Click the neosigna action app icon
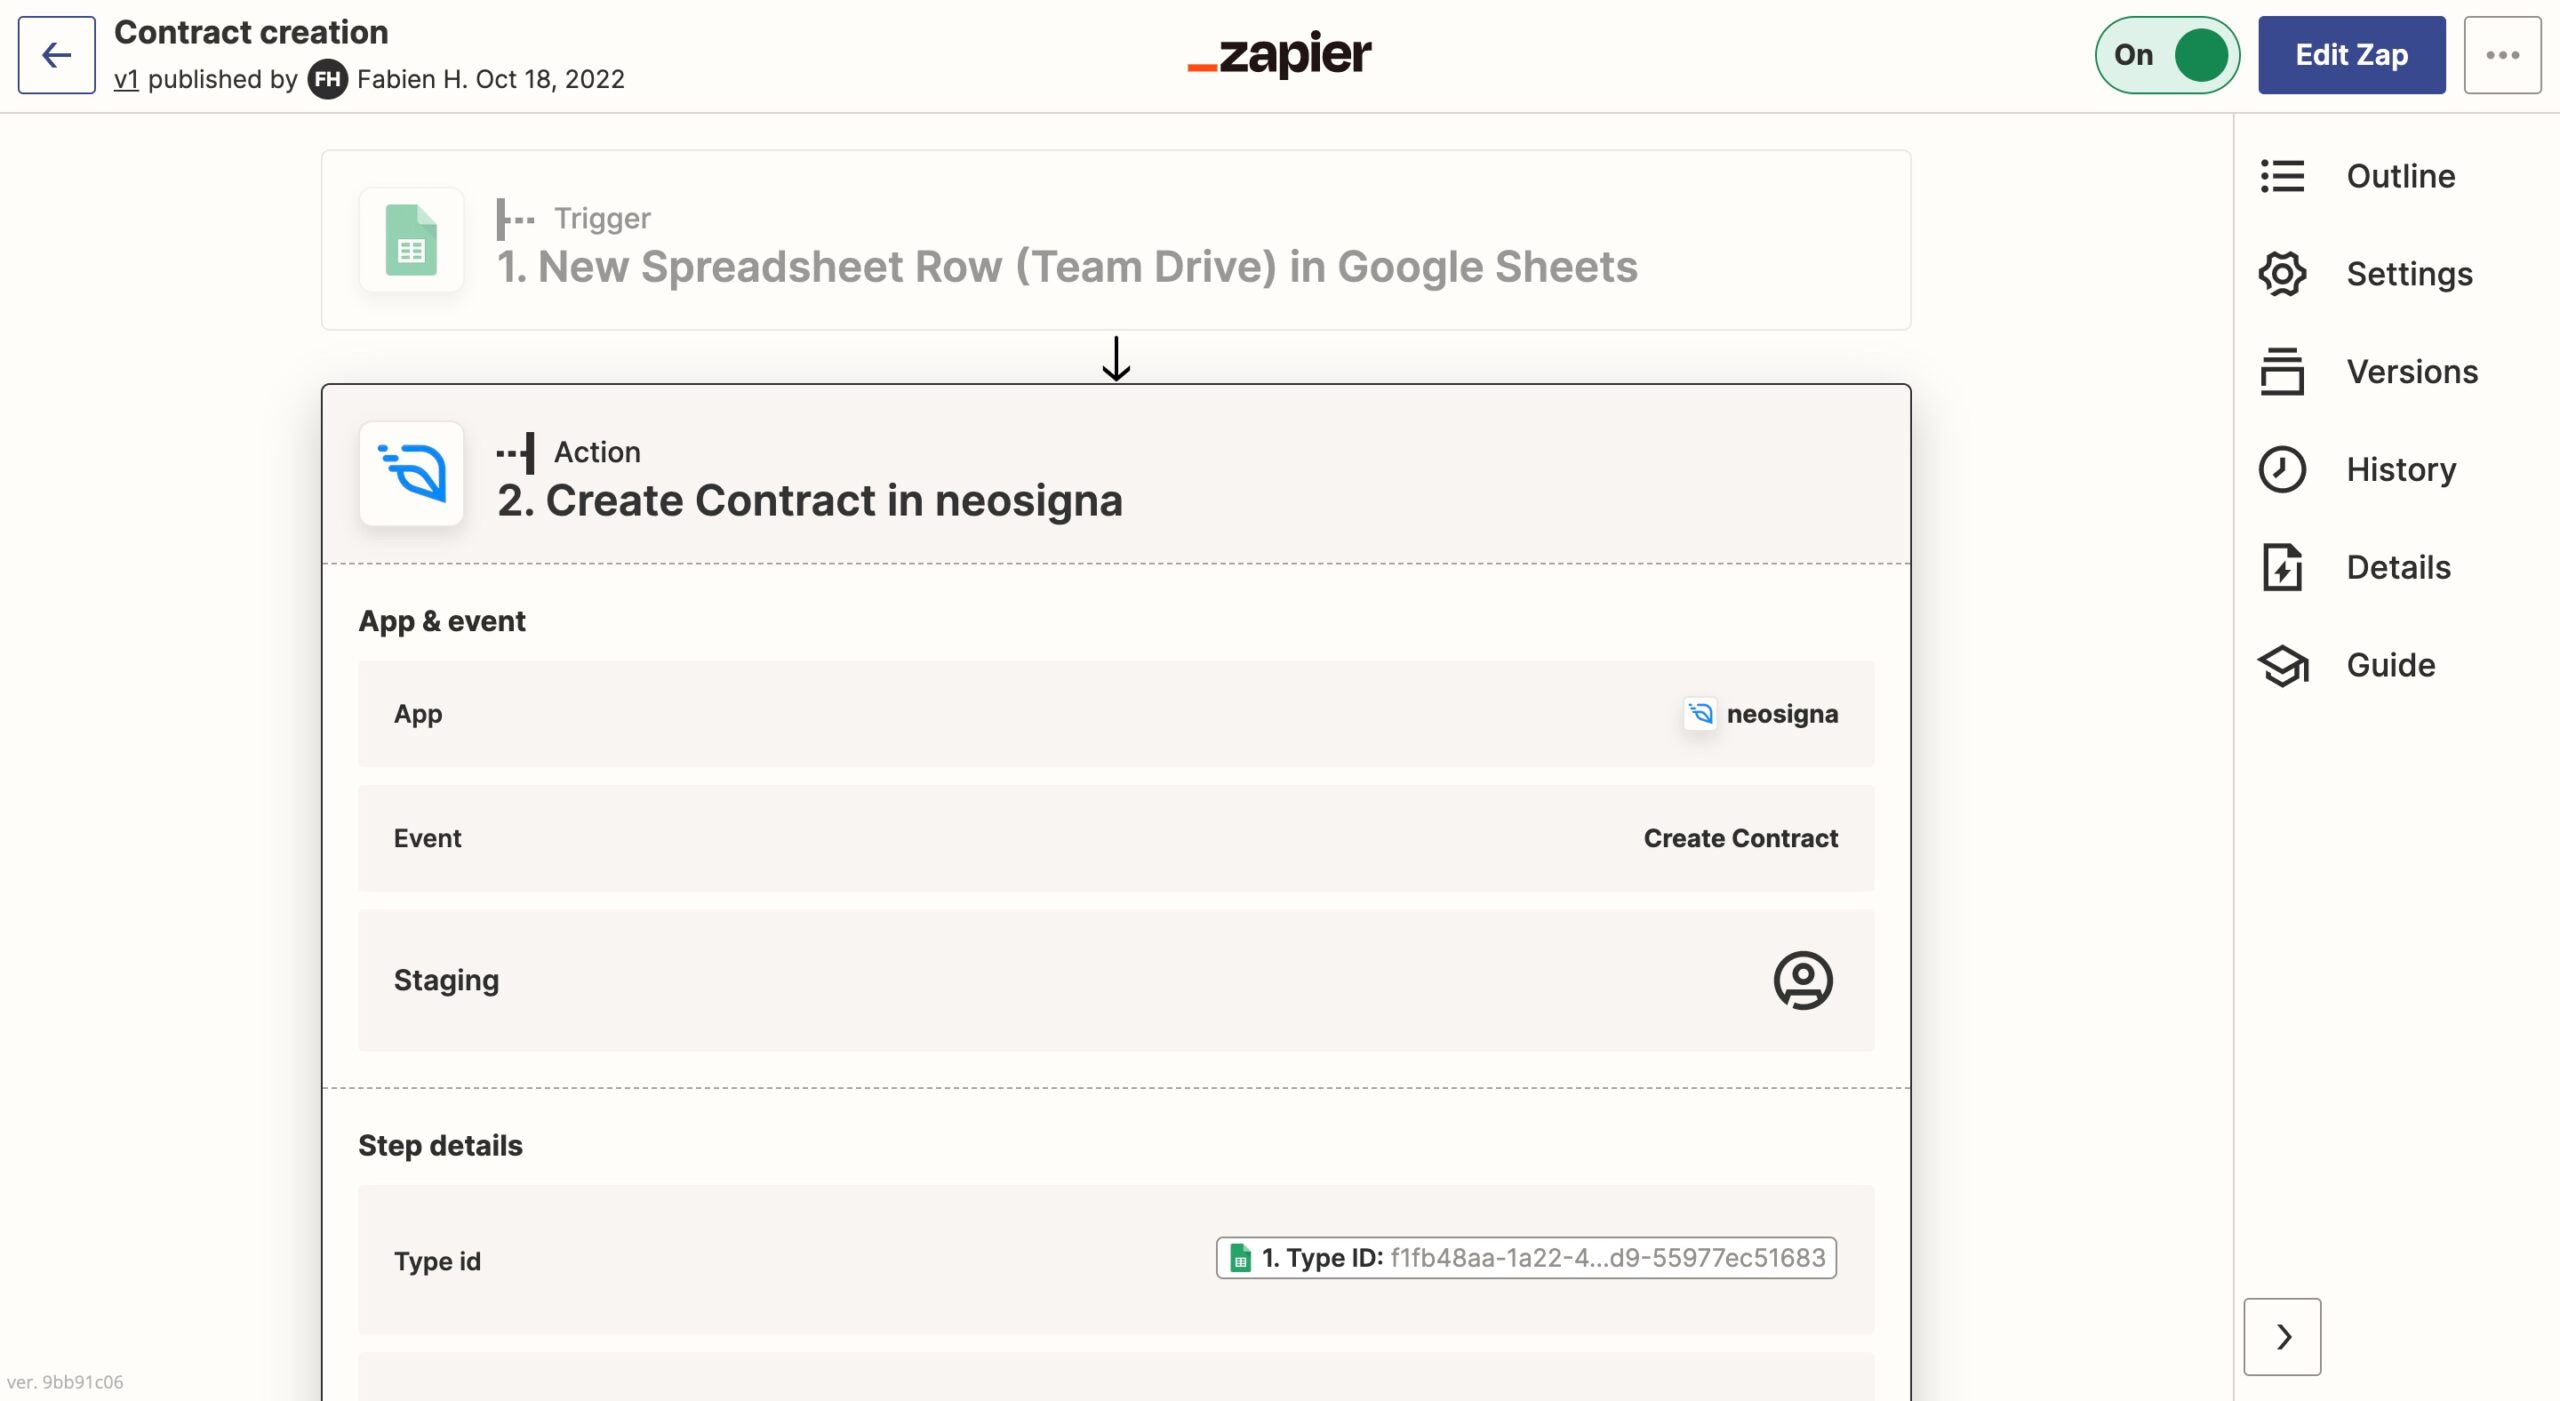Image resolution: width=2560 pixels, height=1401 pixels. tap(411, 474)
